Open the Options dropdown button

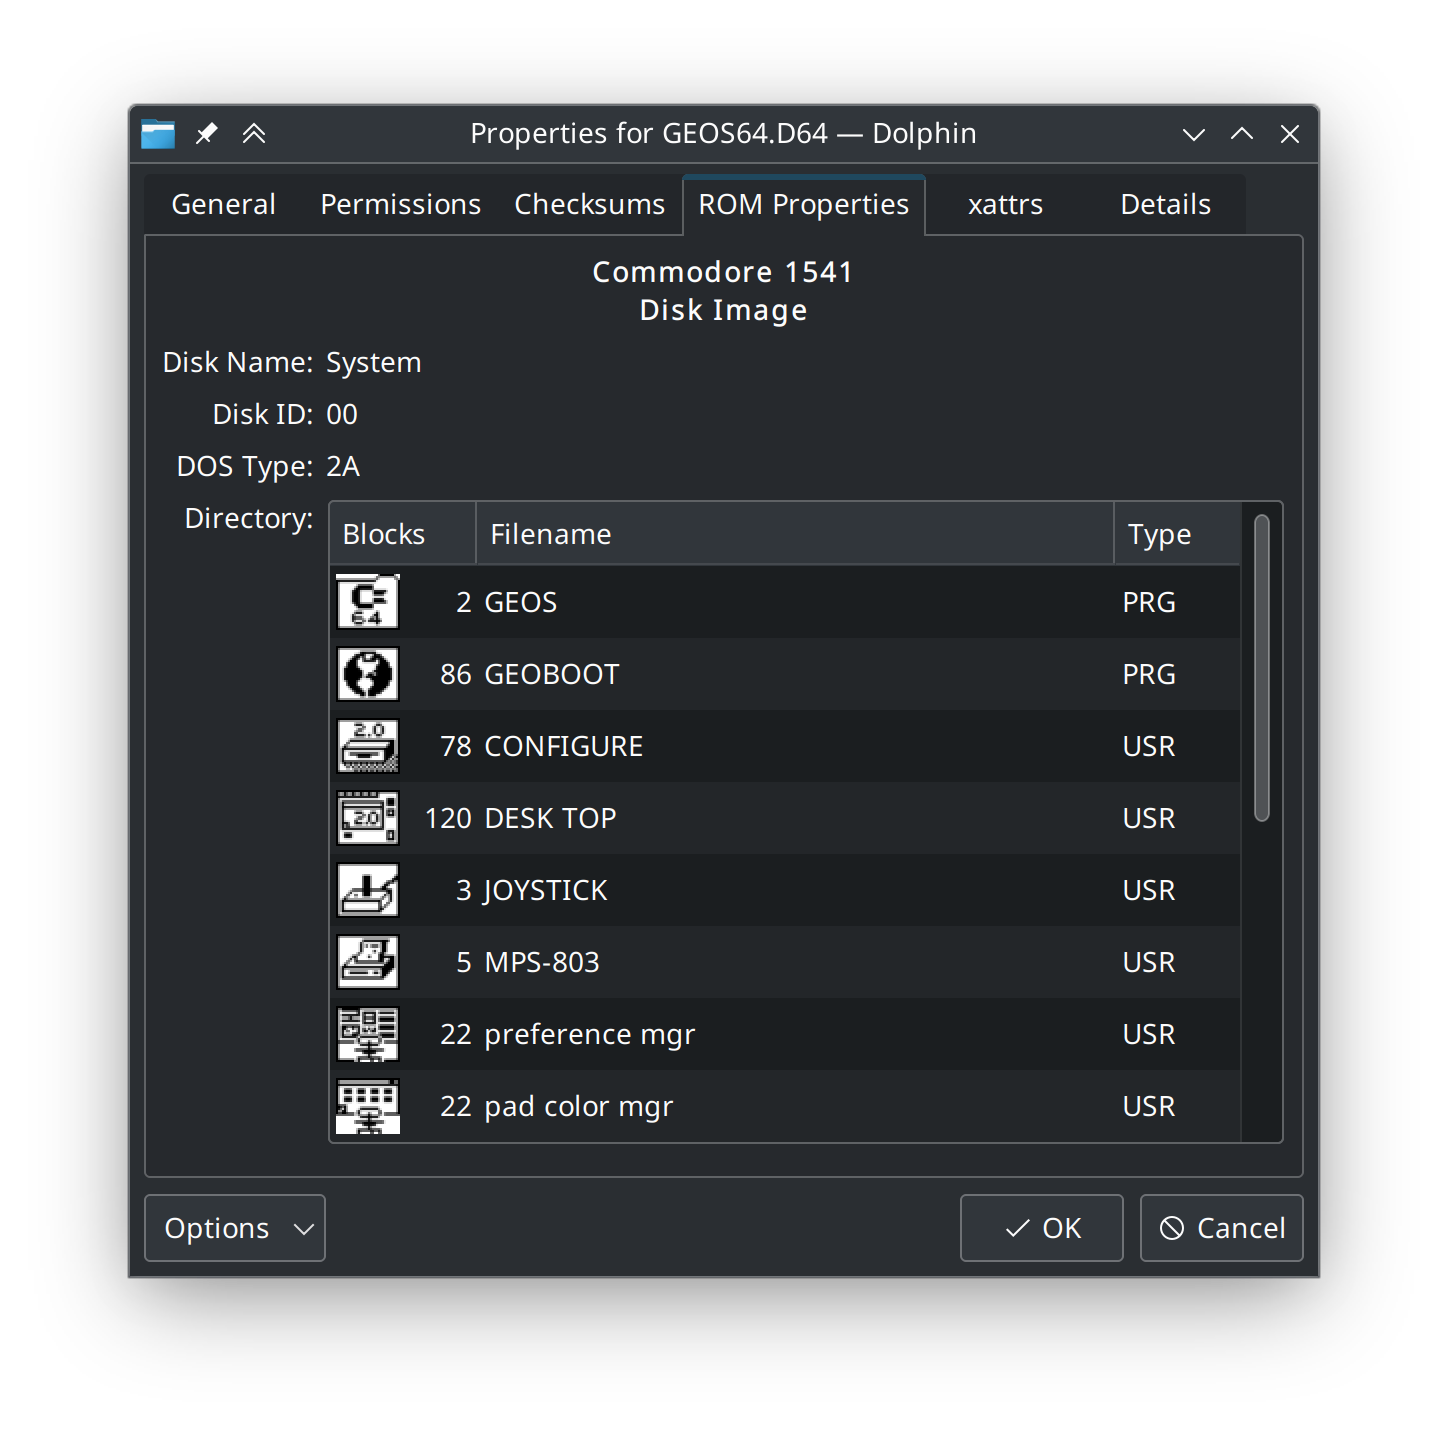tap(235, 1228)
